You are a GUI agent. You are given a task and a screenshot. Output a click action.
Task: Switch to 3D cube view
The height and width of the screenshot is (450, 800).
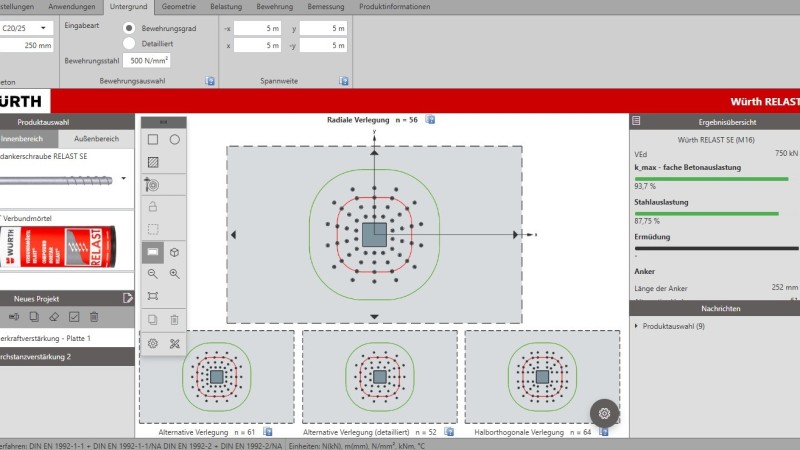(x=174, y=252)
